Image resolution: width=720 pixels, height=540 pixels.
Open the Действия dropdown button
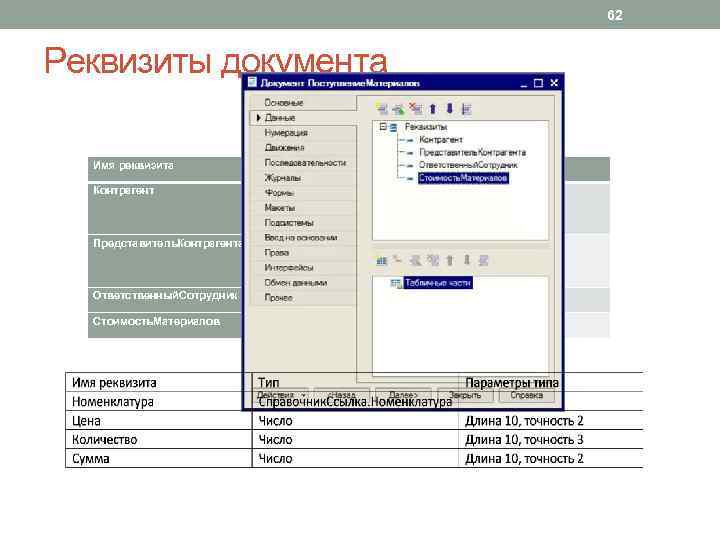pyautogui.click(x=281, y=395)
